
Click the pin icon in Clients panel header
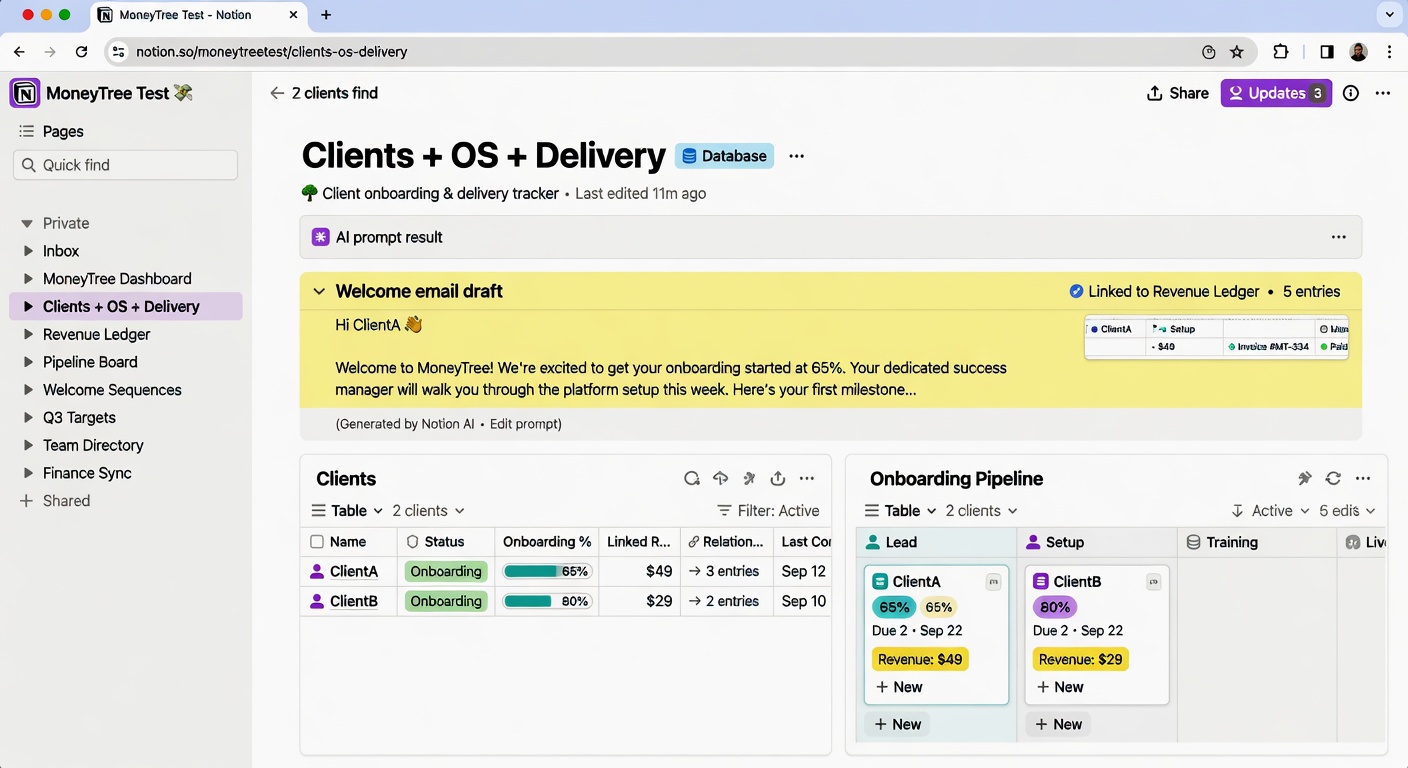point(749,479)
